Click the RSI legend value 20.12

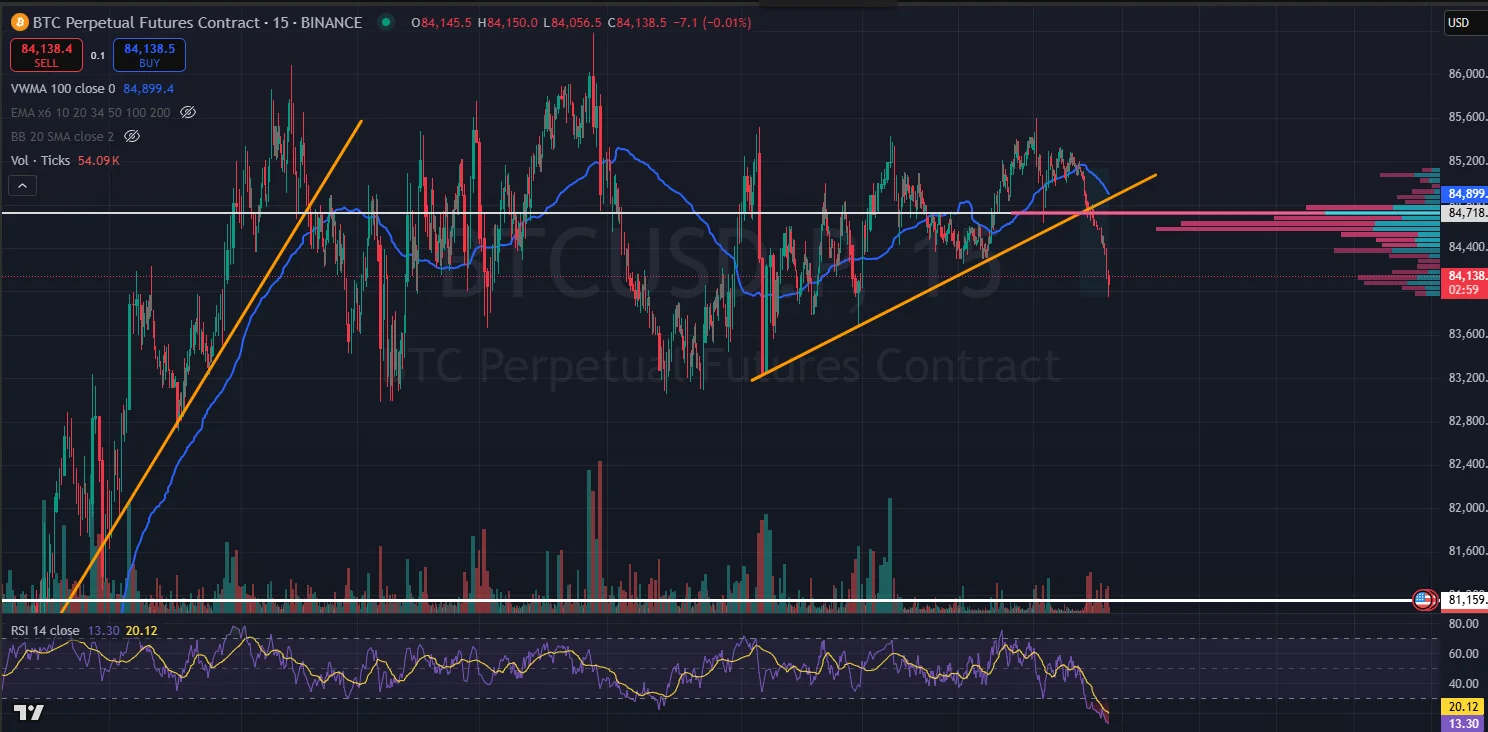click(x=142, y=630)
